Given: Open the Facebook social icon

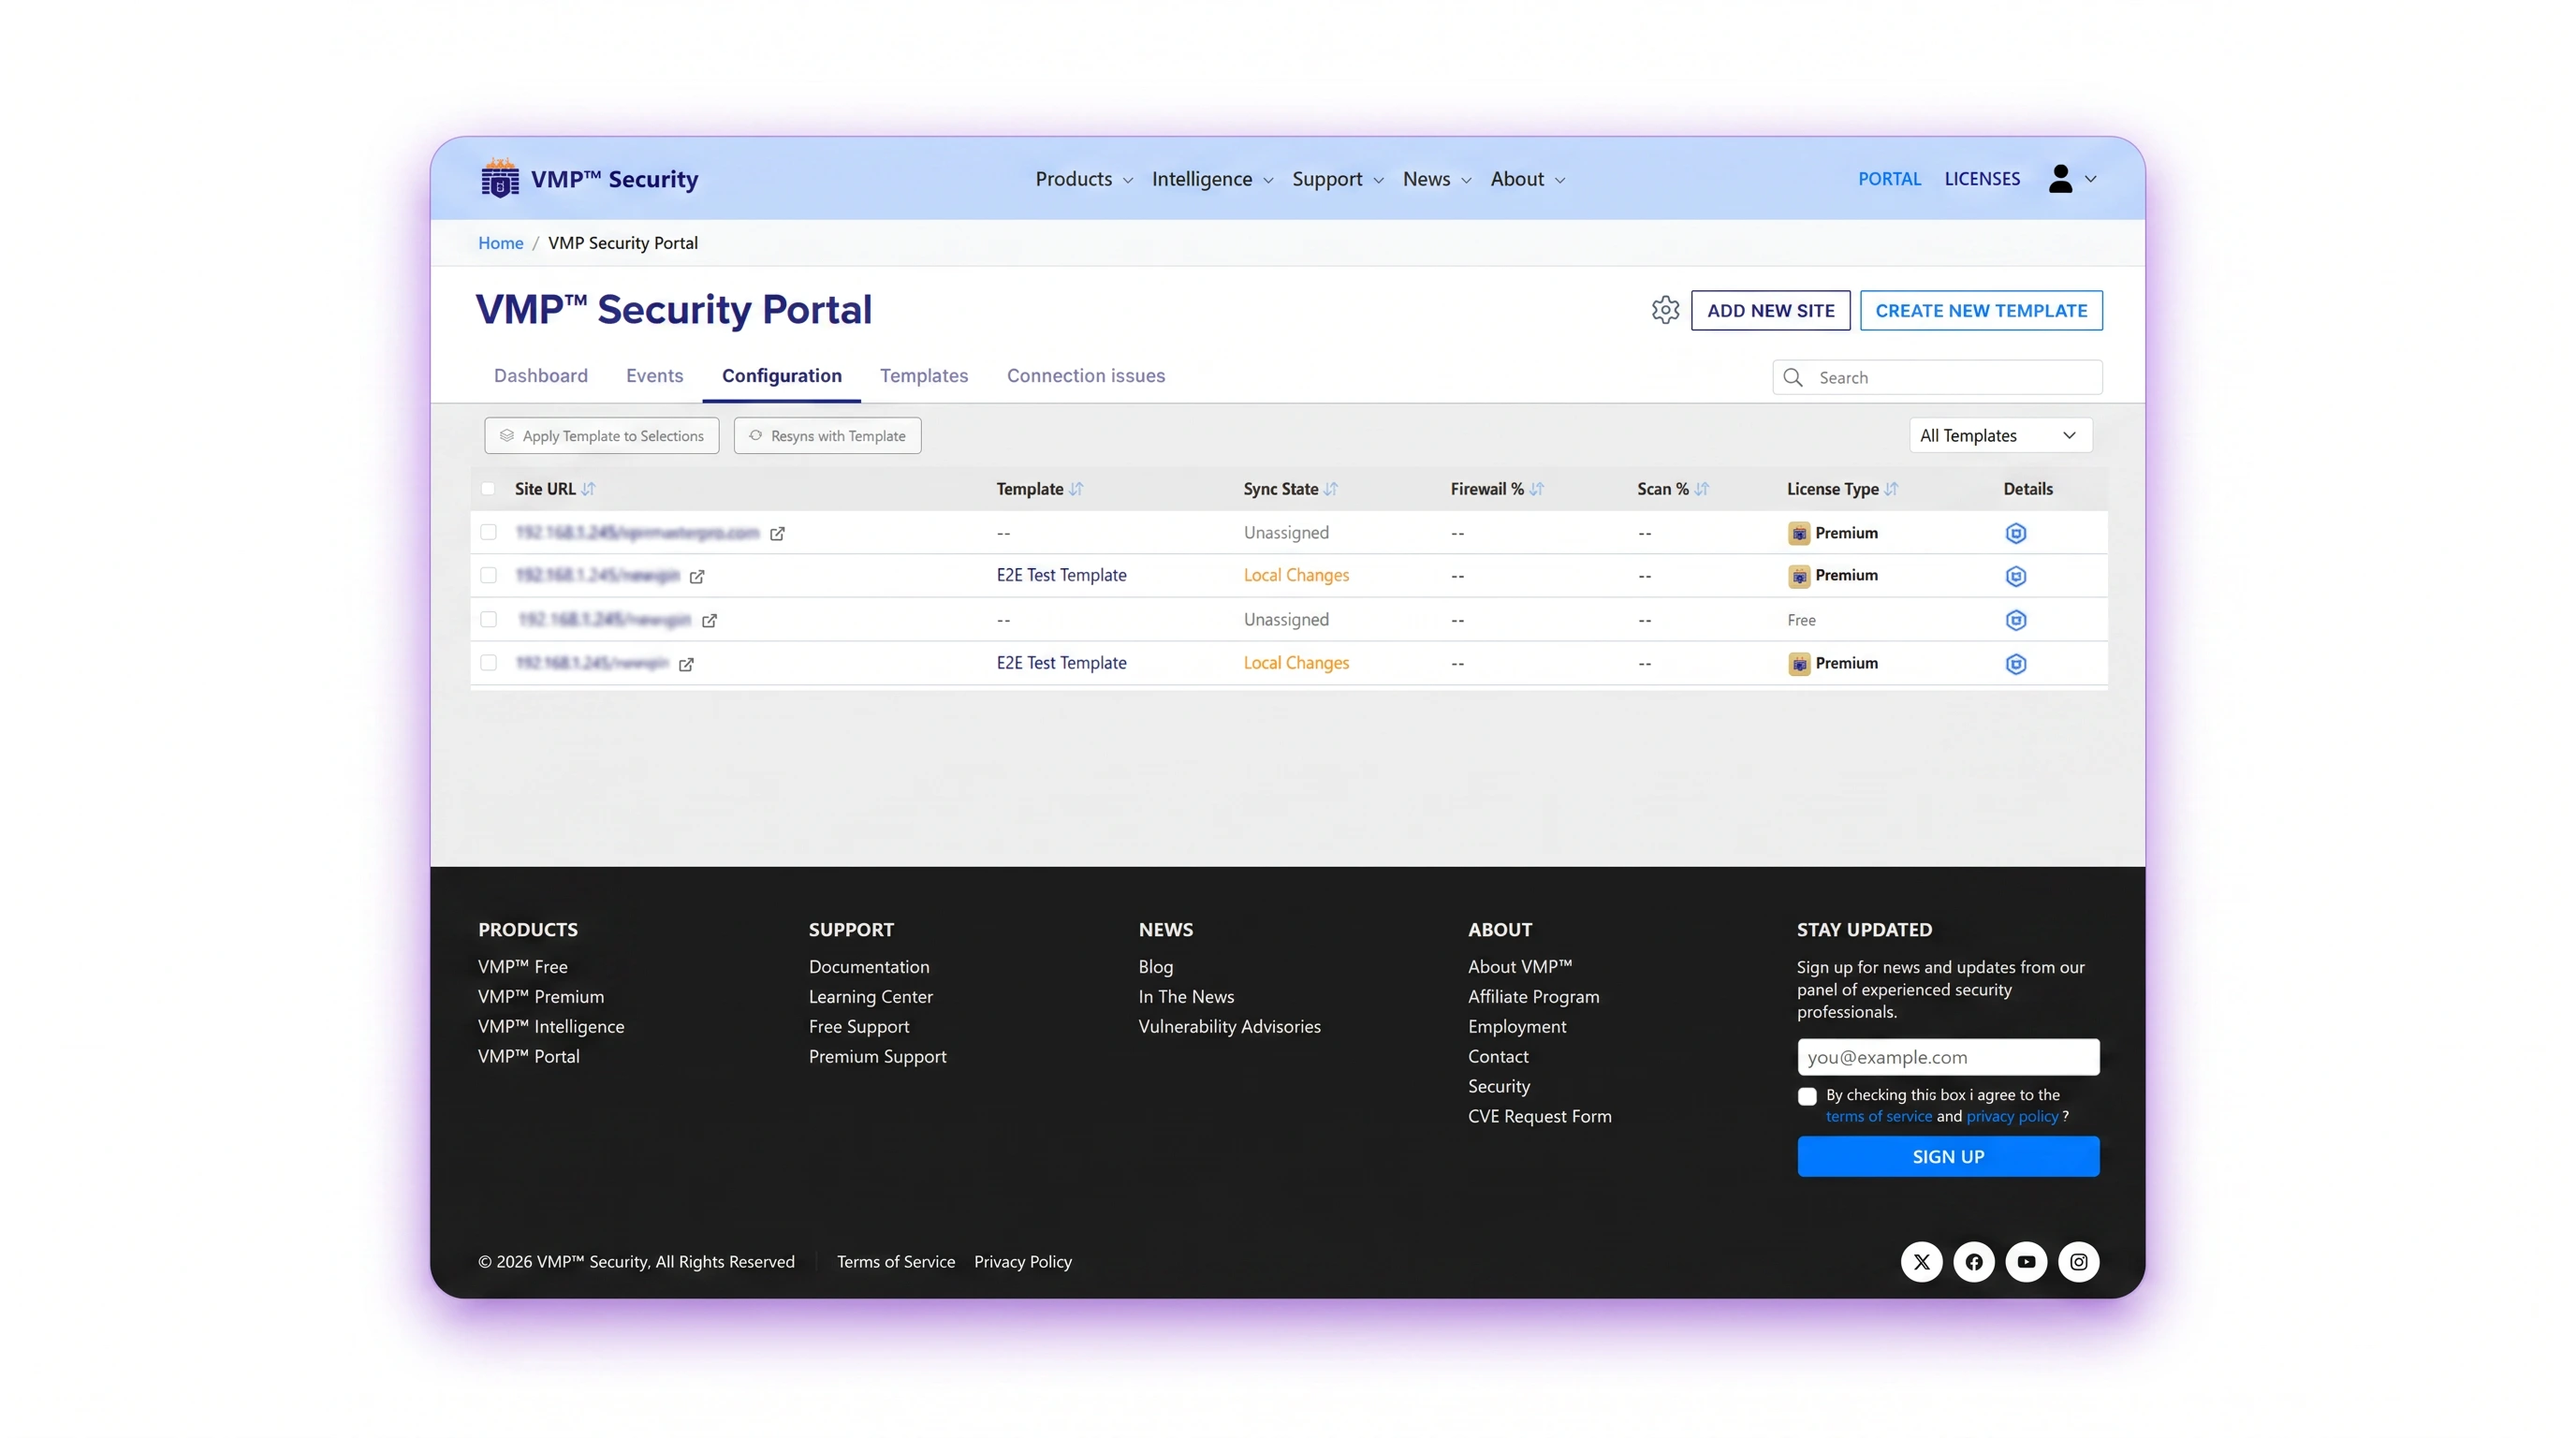Looking at the screenshot, I should (x=1974, y=1262).
